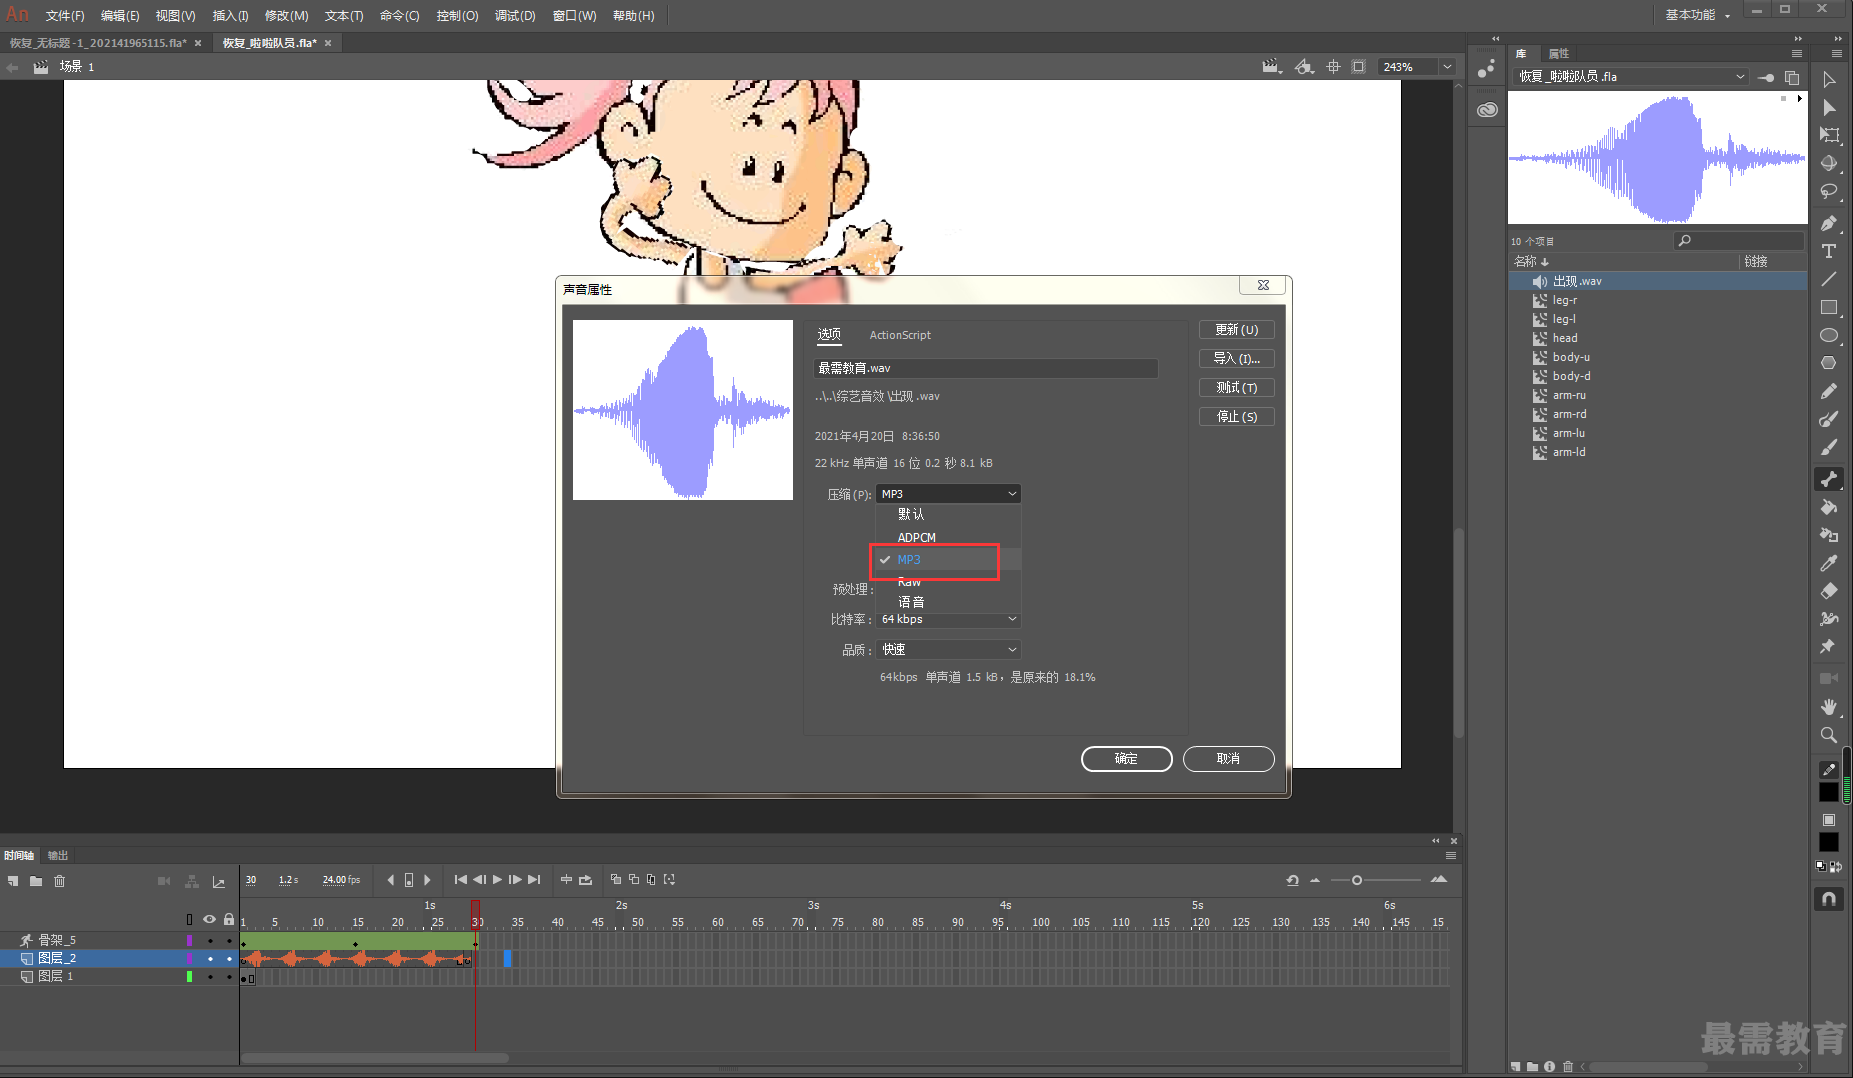Toggle visibility of layer 图层_2
Screen dimensions: 1853x1078
tap(210, 959)
